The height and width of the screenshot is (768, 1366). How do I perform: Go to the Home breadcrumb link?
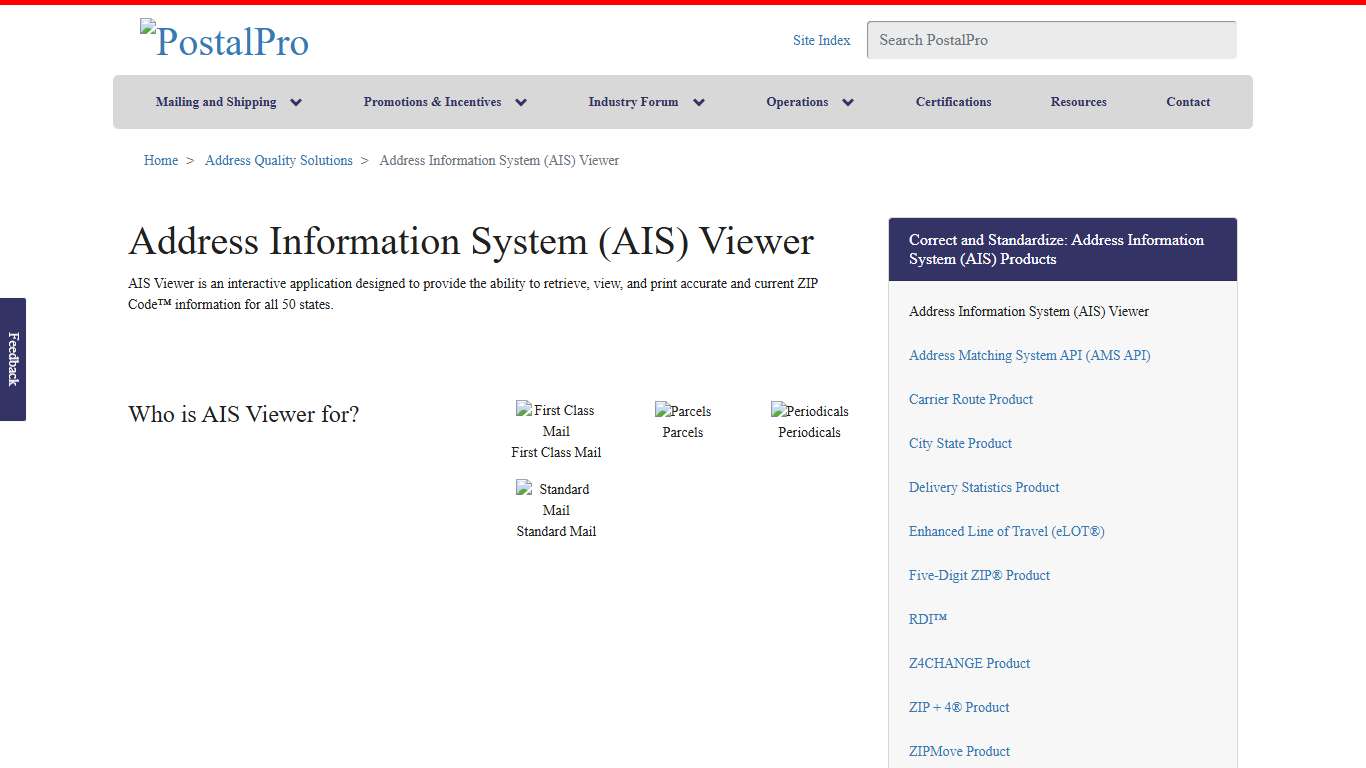(160, 160)
